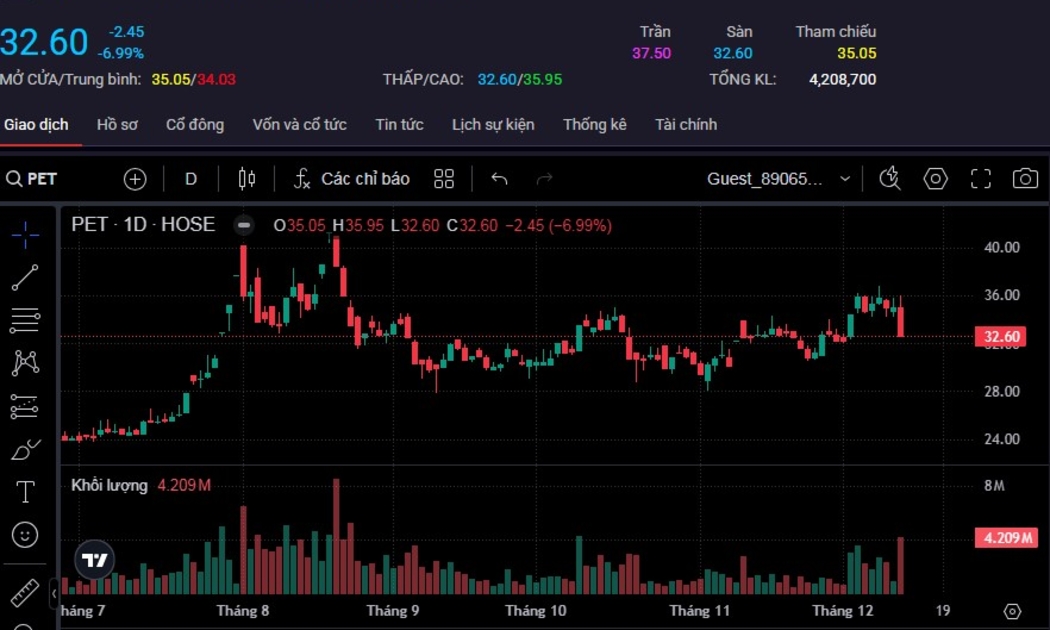
Task: Select the trend line drawing tool
Action: [25, 278]
